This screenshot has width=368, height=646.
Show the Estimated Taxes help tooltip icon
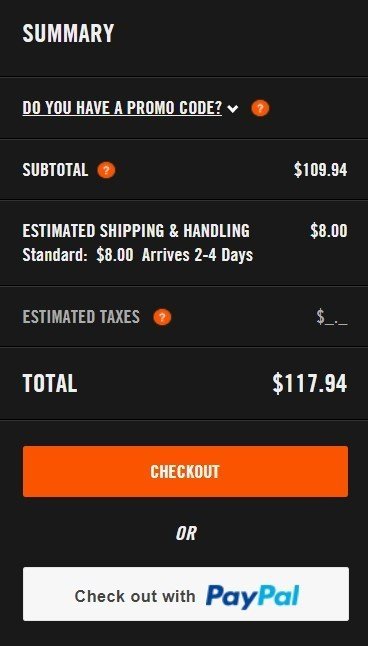(162, 317)
